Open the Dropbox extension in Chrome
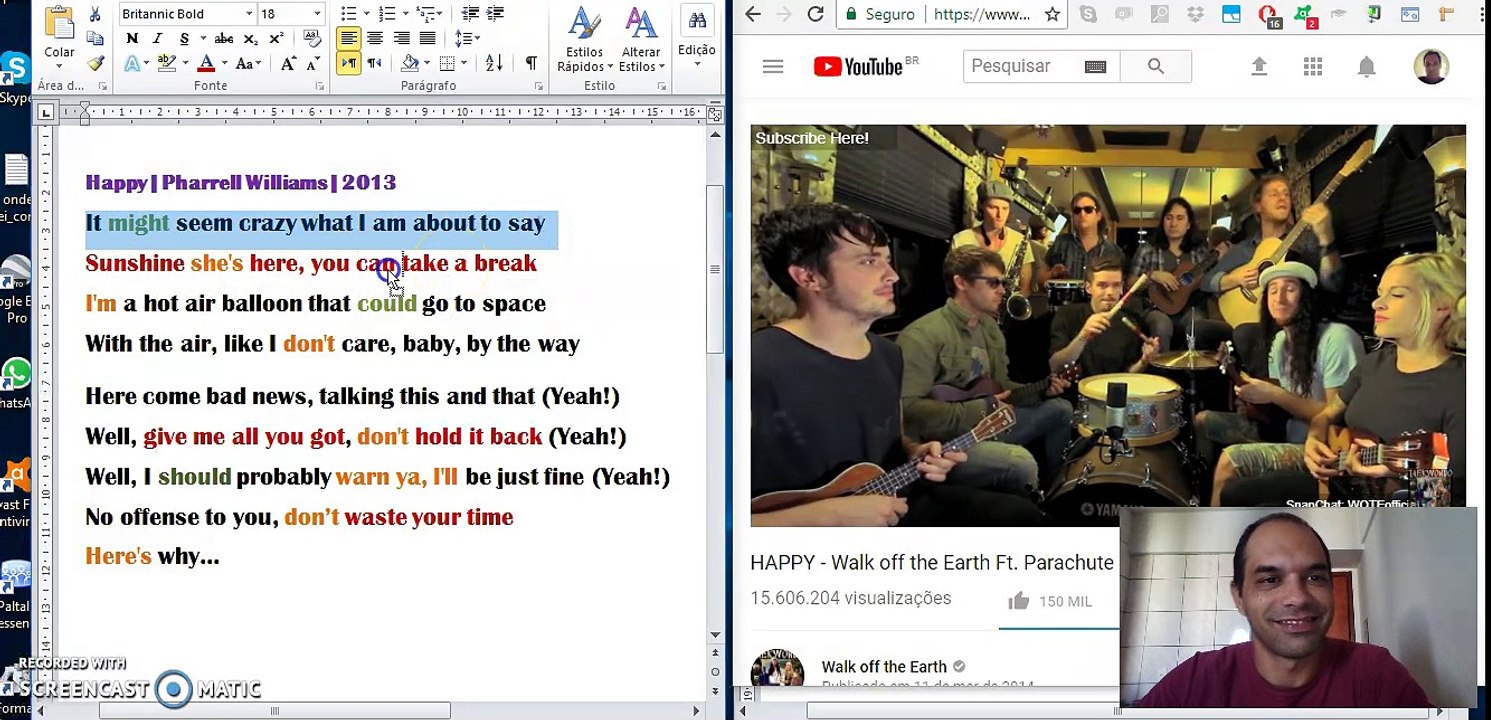The width and height of the screenshot is (1491, 720). (x=1196, y=14)
